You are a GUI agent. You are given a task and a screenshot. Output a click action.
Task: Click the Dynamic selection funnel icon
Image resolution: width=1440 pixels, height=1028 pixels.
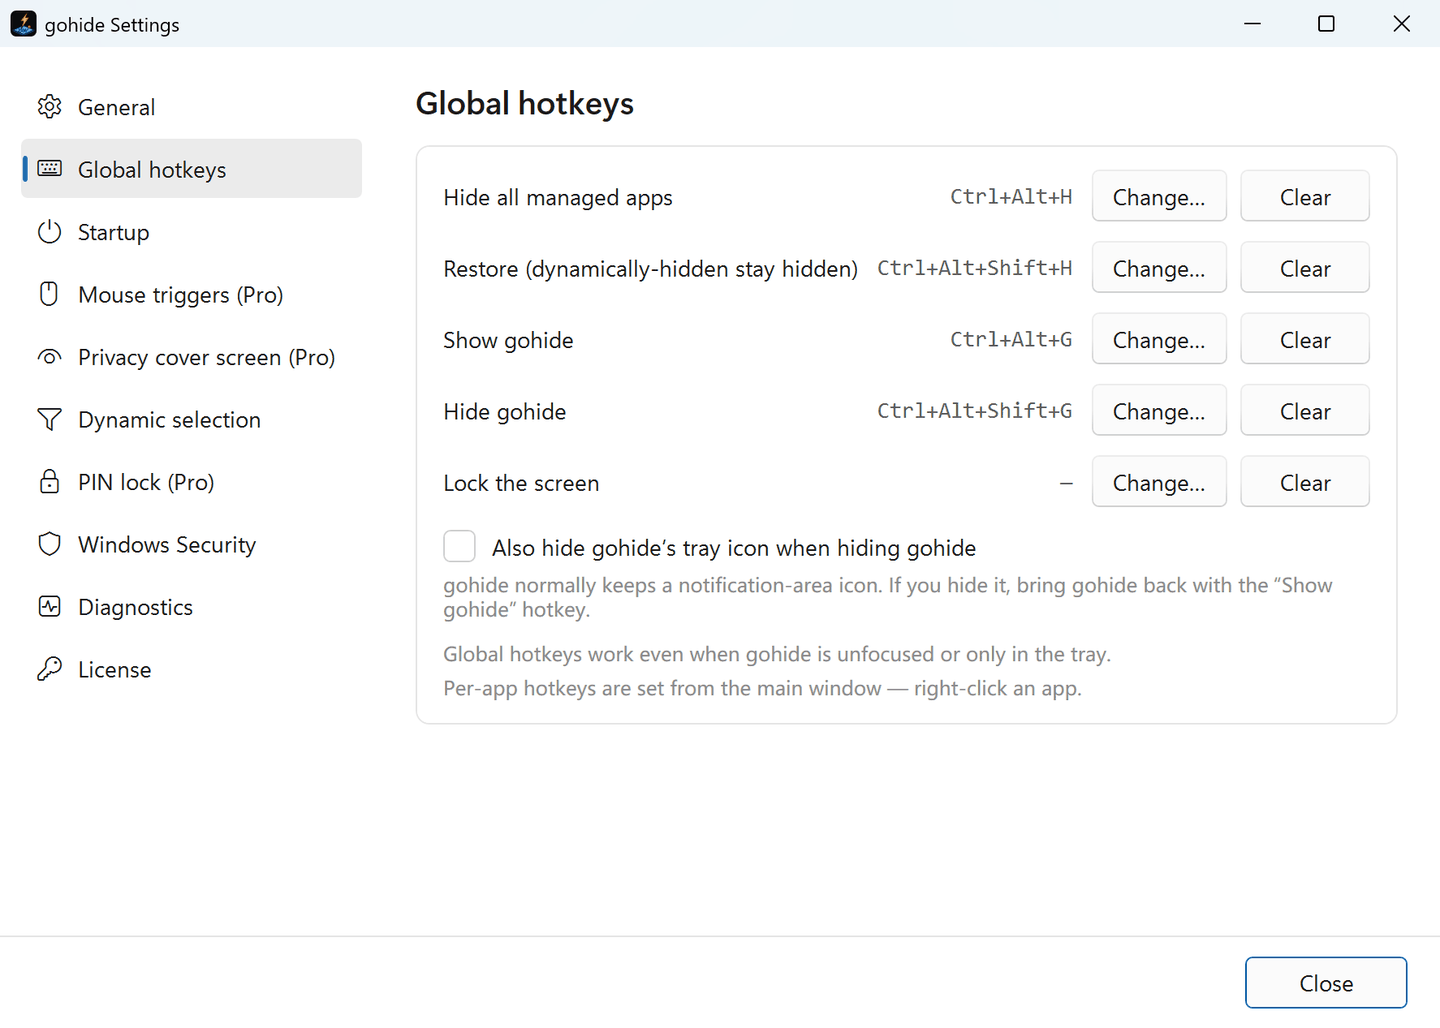pos(49,419)
